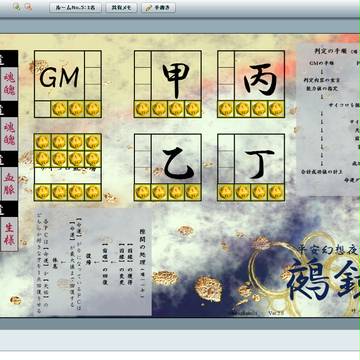
Task: Select the leftmost gold token in GM box
Action: coord(59,109)
